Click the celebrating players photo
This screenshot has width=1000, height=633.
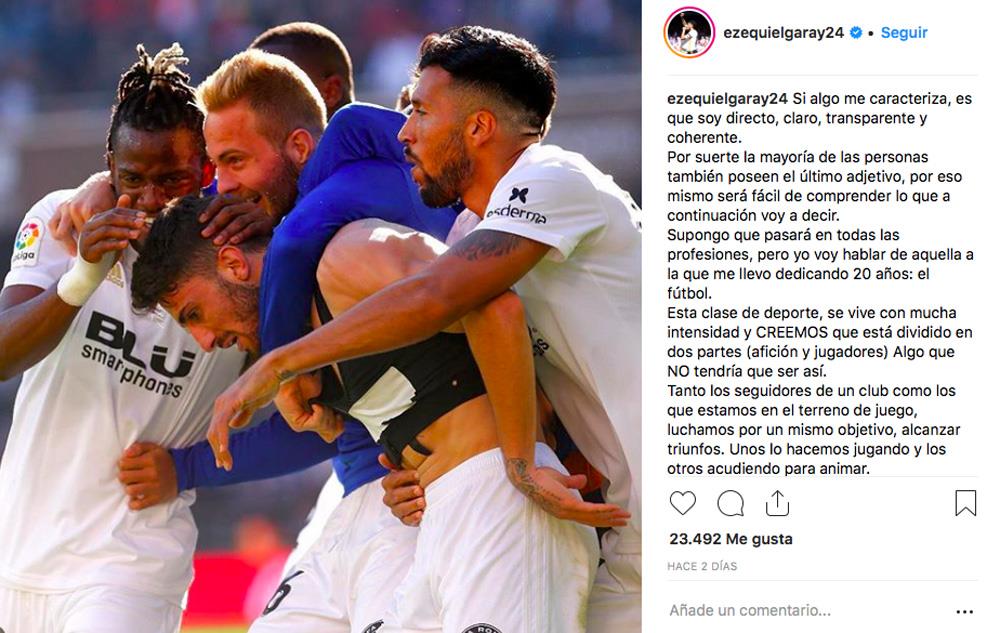(321, 316)
